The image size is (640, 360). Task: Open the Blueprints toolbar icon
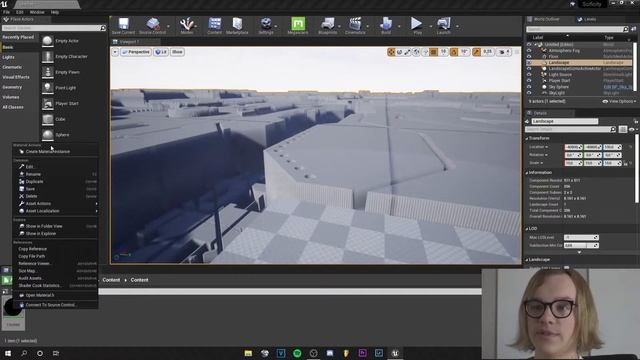pos(328,24)
